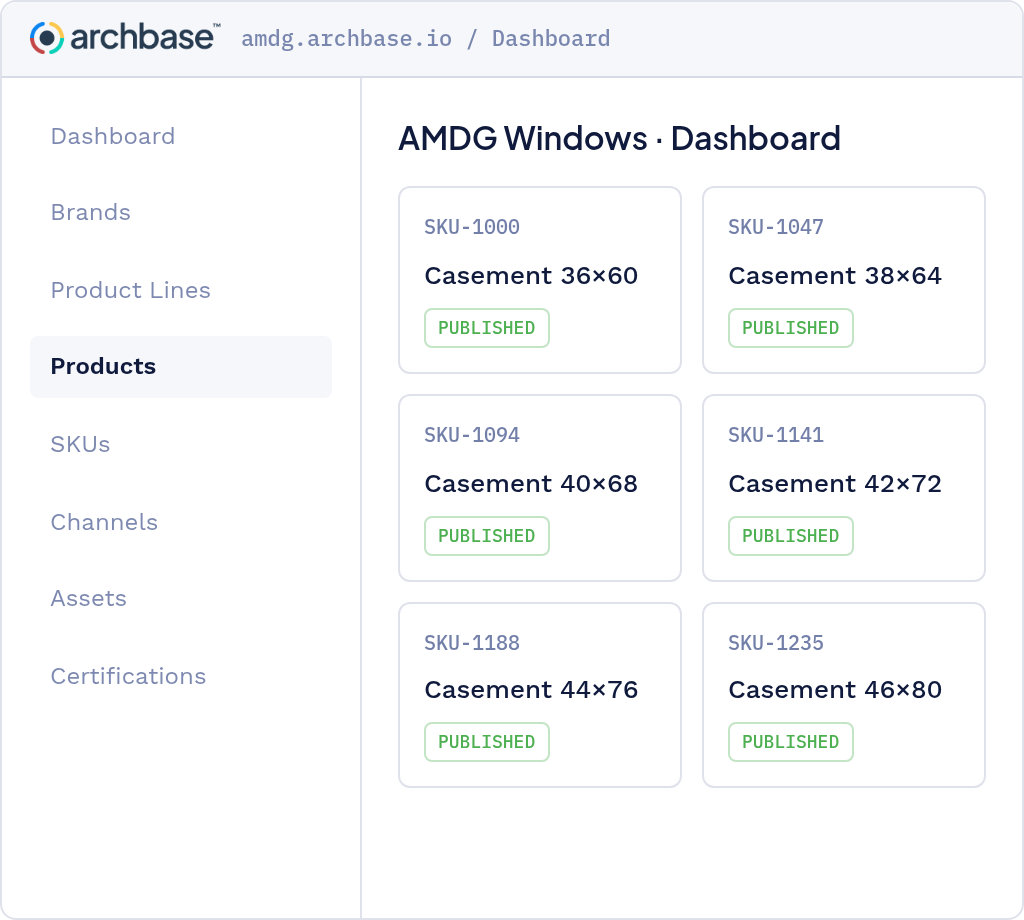Image resolution: width=1024 pixels, height=920 pixels.
Task: Click the SKU-1141 label
Action: pyautogui.click(x=776, y=435)
